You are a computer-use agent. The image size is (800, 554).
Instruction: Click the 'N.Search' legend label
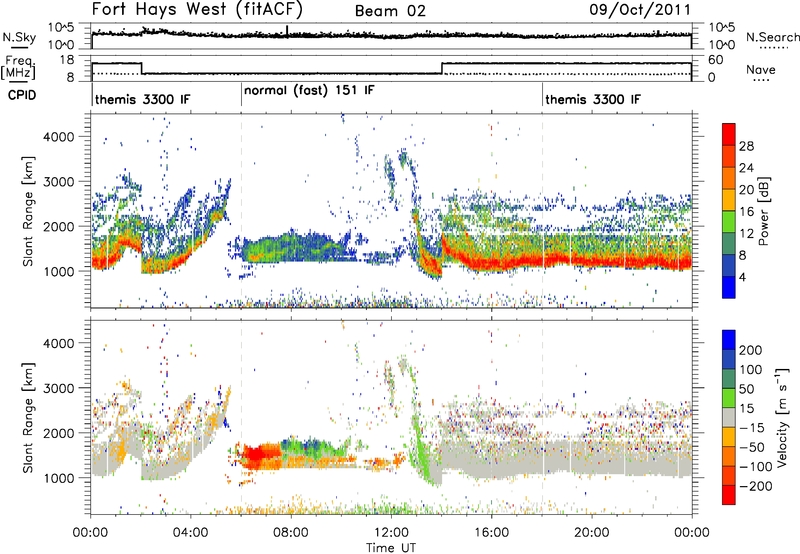pyautogui.click(x=772, y=37)
